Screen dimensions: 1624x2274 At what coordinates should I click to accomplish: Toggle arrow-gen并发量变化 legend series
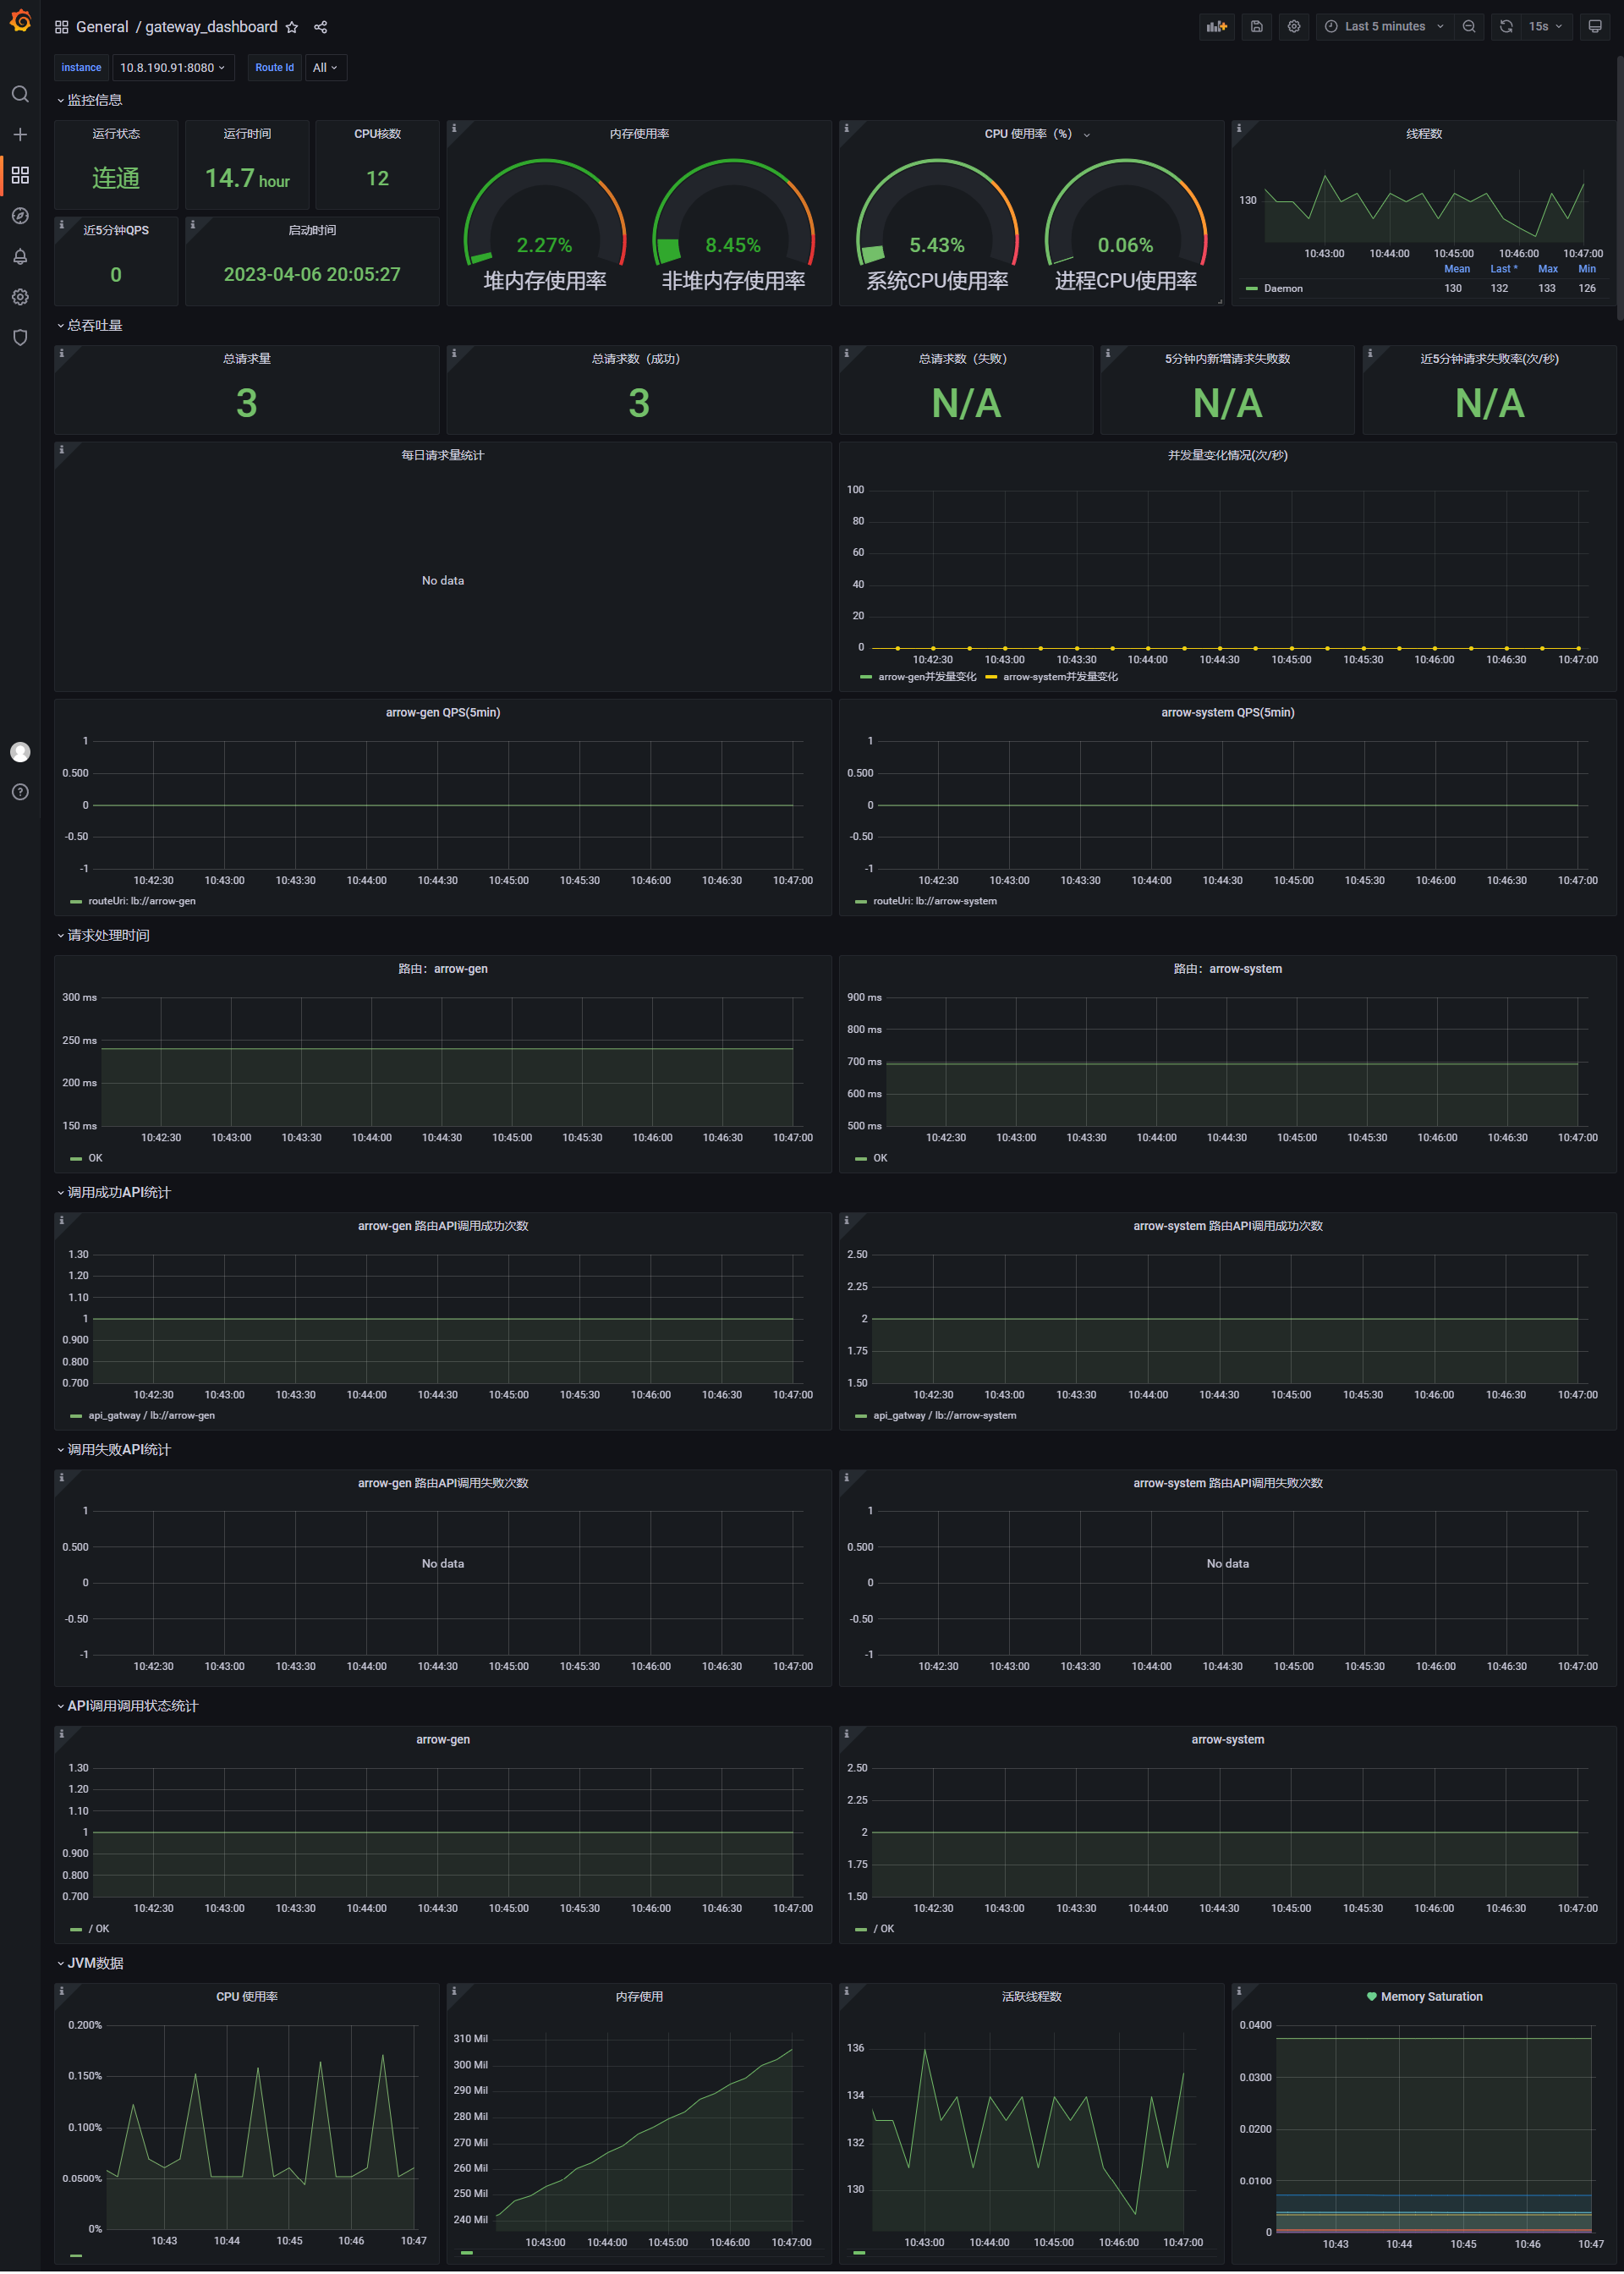(927, 677)
